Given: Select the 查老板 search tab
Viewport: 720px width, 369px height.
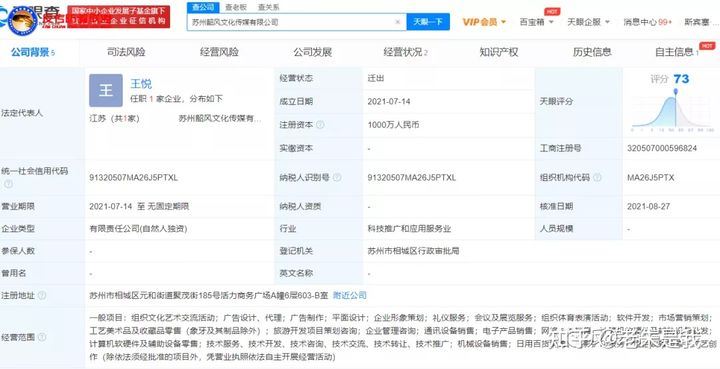Looking at the screenshot, I should 236,7.
